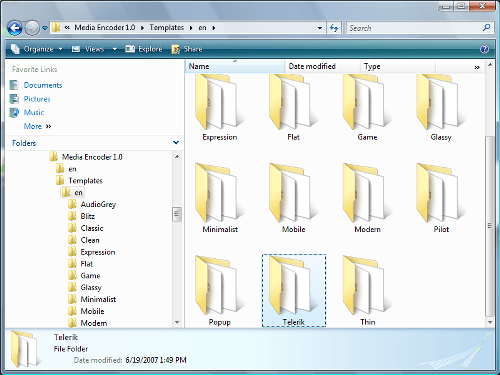Click the magnifier search icon

tap(487, 28)
